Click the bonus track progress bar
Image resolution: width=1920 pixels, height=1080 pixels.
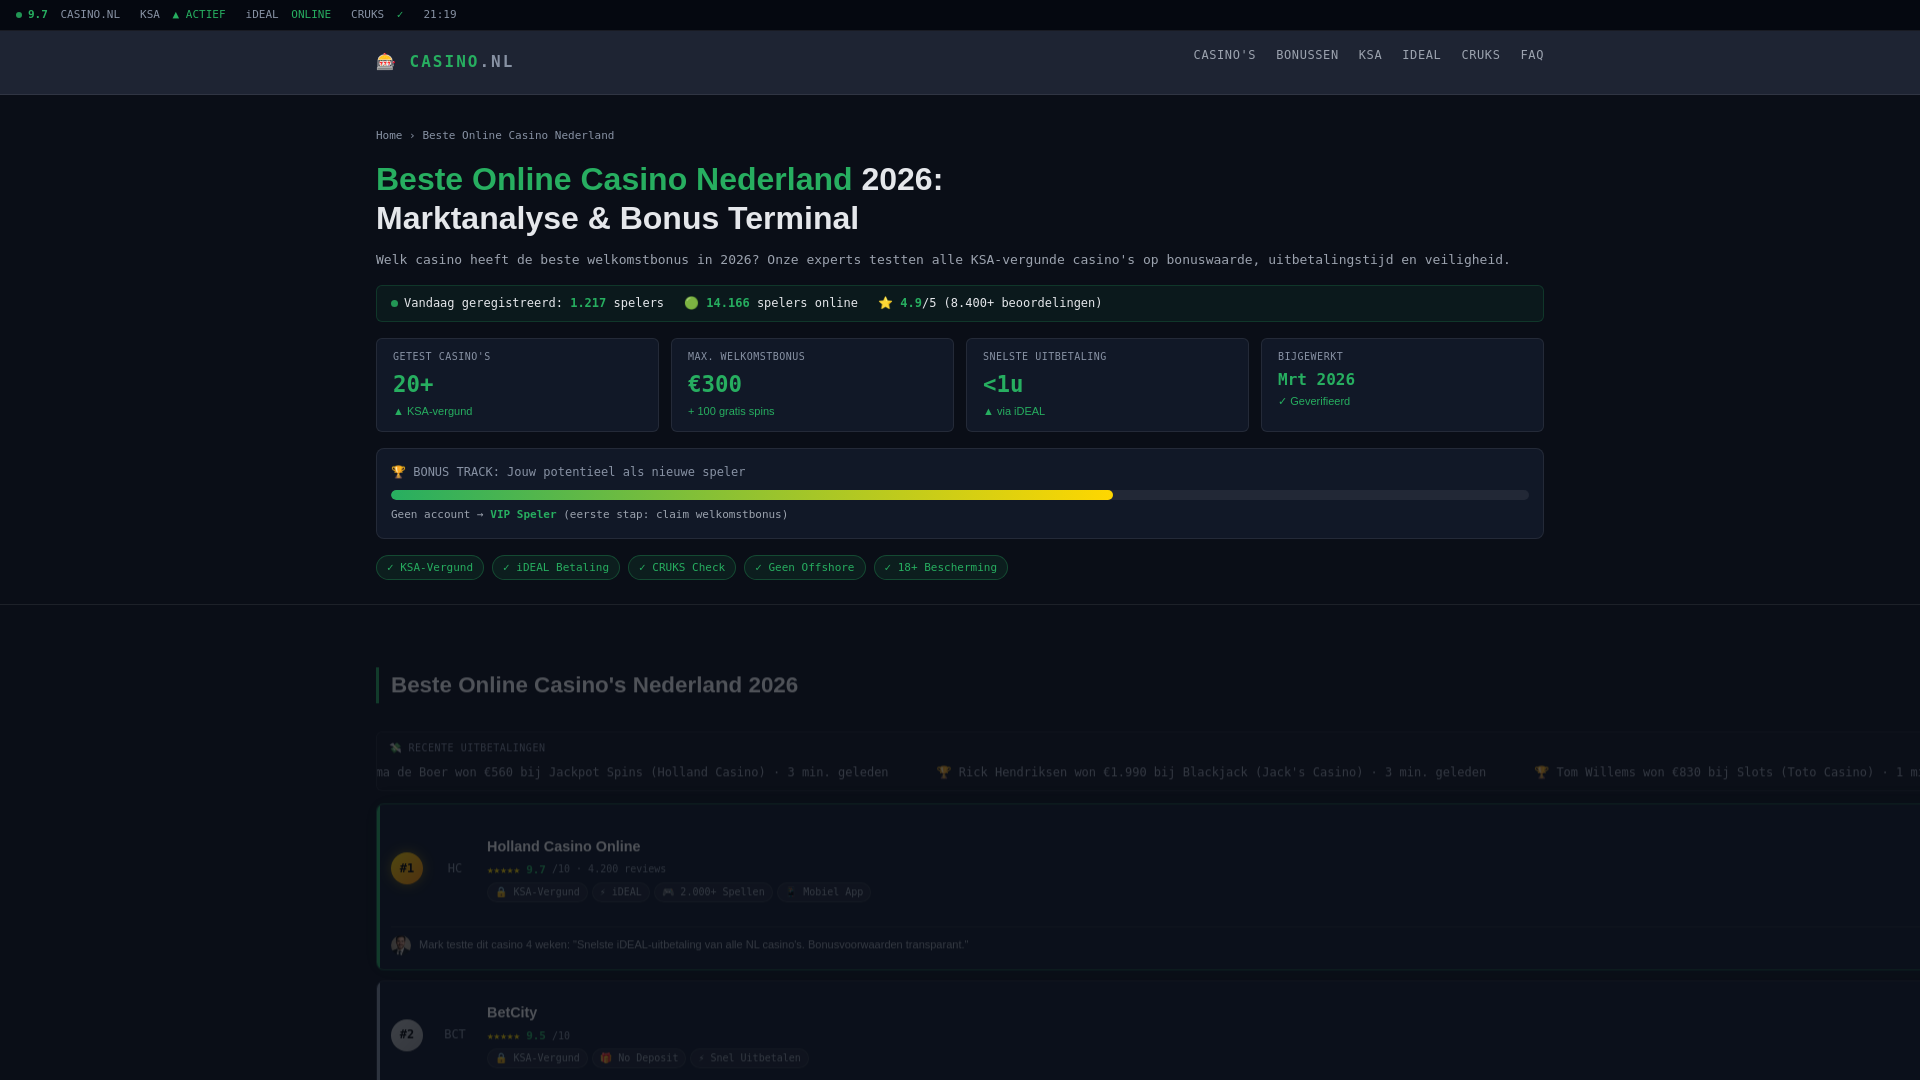tap(960, 495)
